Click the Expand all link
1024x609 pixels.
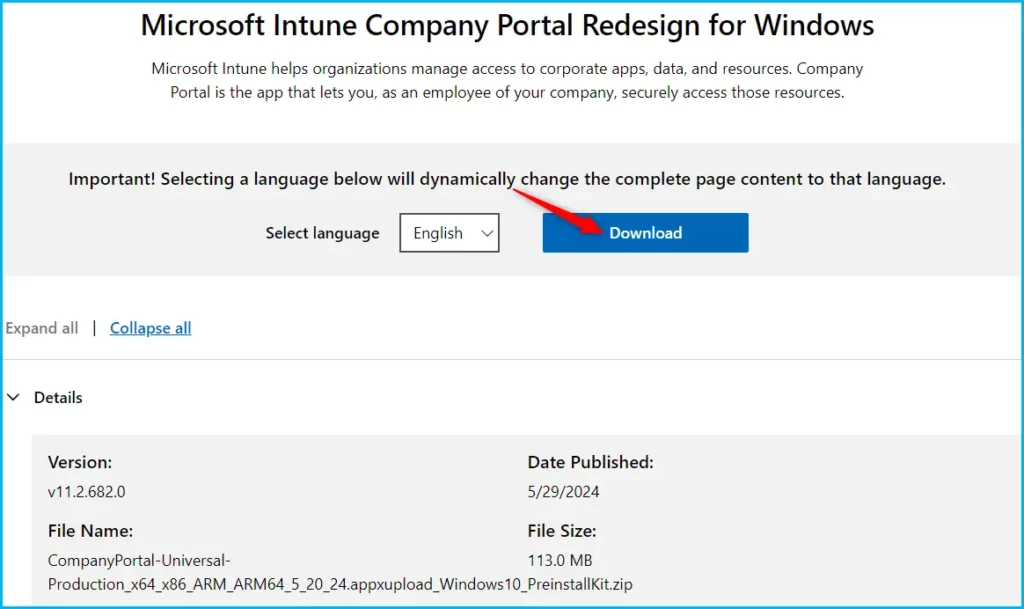click(x=42, y=328)
